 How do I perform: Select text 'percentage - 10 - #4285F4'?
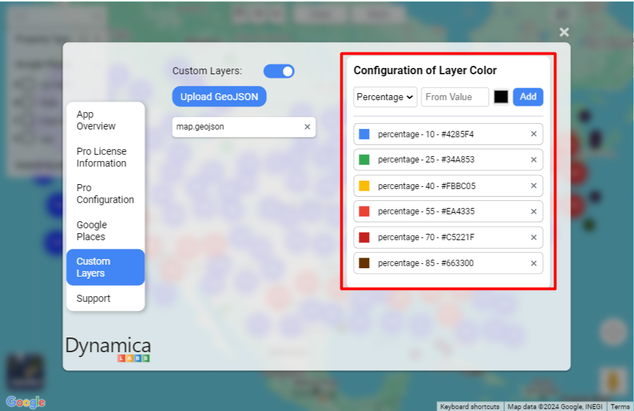coord(426,134)
